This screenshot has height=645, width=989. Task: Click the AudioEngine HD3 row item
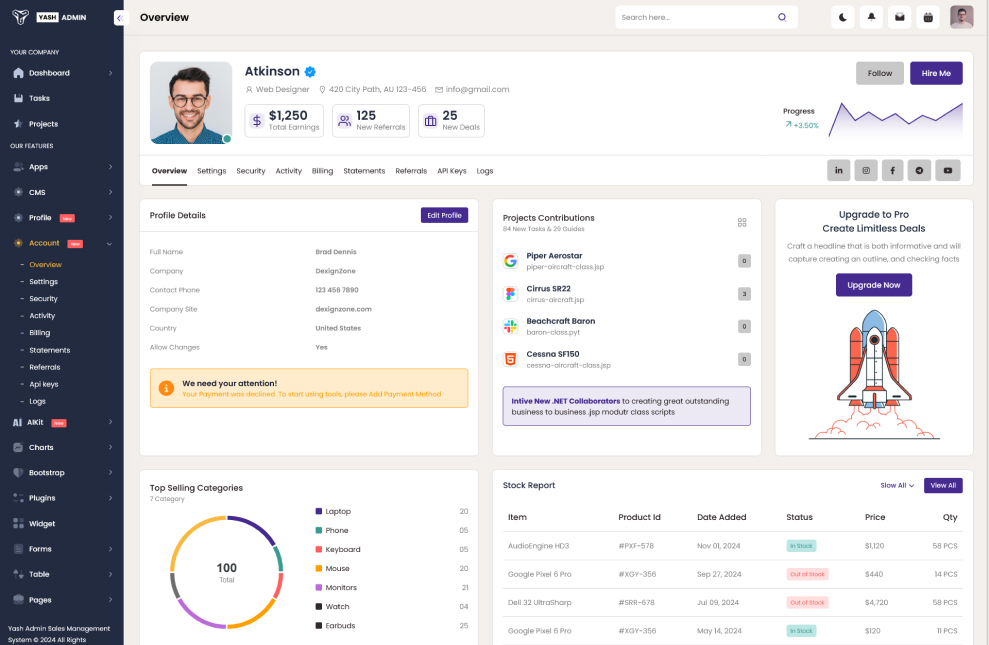pyautogui.click(x=538, y=546)
